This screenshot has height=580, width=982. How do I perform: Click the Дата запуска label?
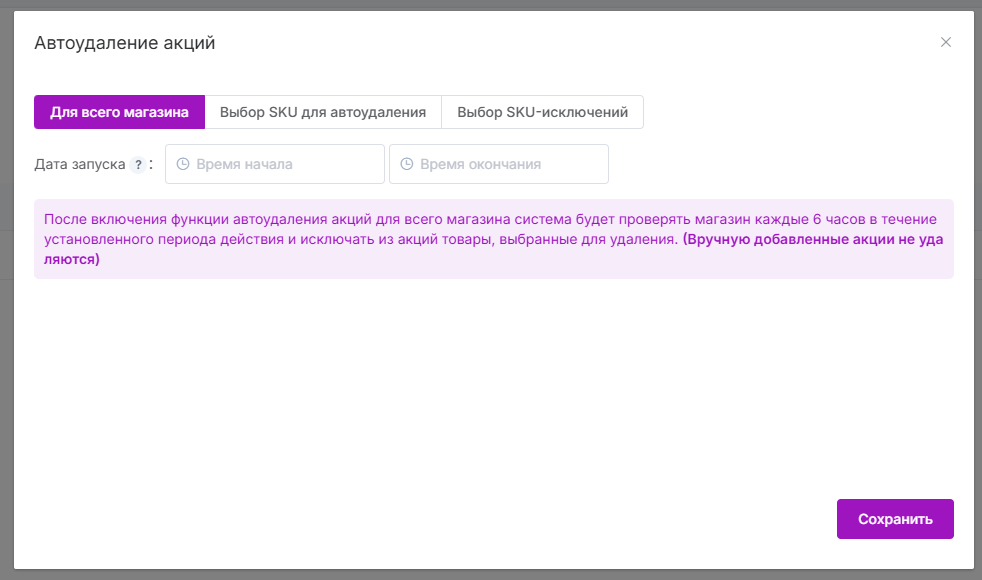click(x=79, y=164)
